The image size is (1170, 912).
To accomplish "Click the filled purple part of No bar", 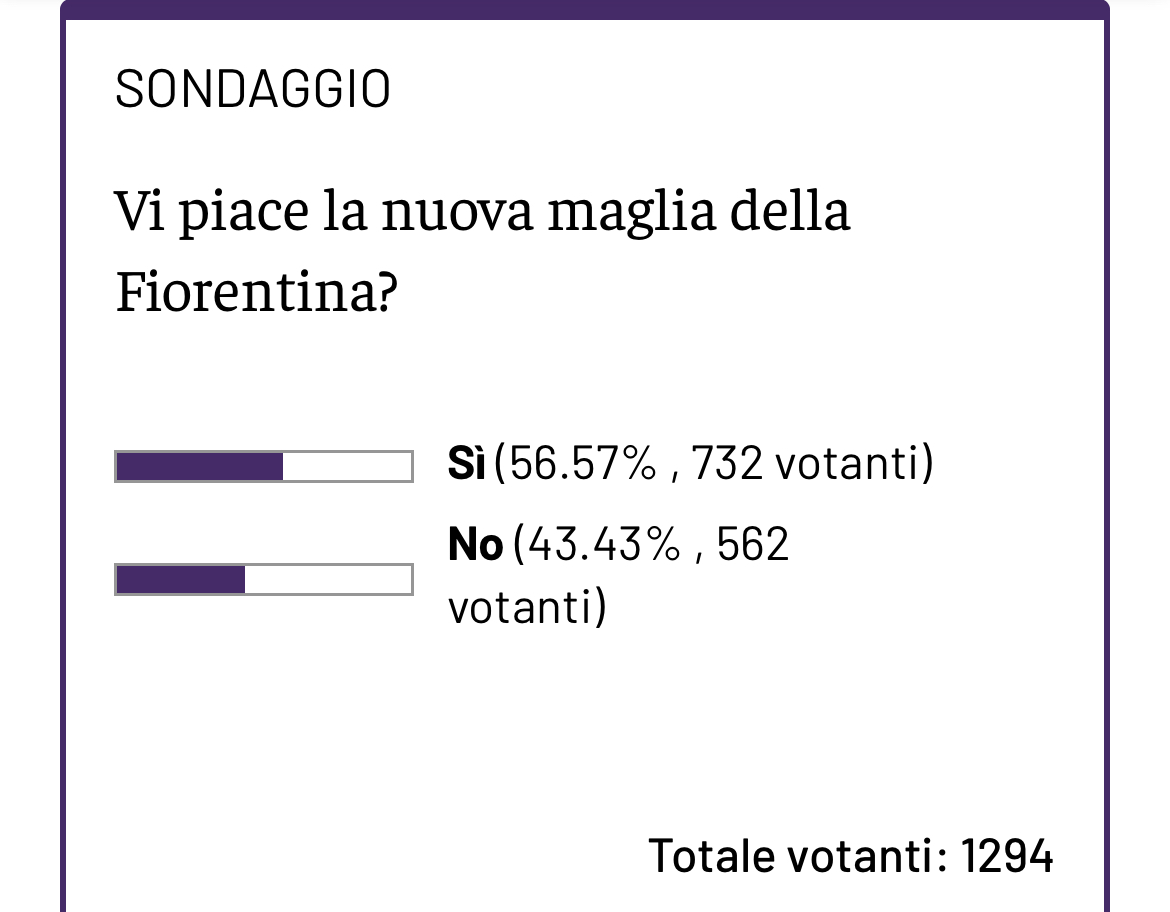I will [x=181, y=579].
